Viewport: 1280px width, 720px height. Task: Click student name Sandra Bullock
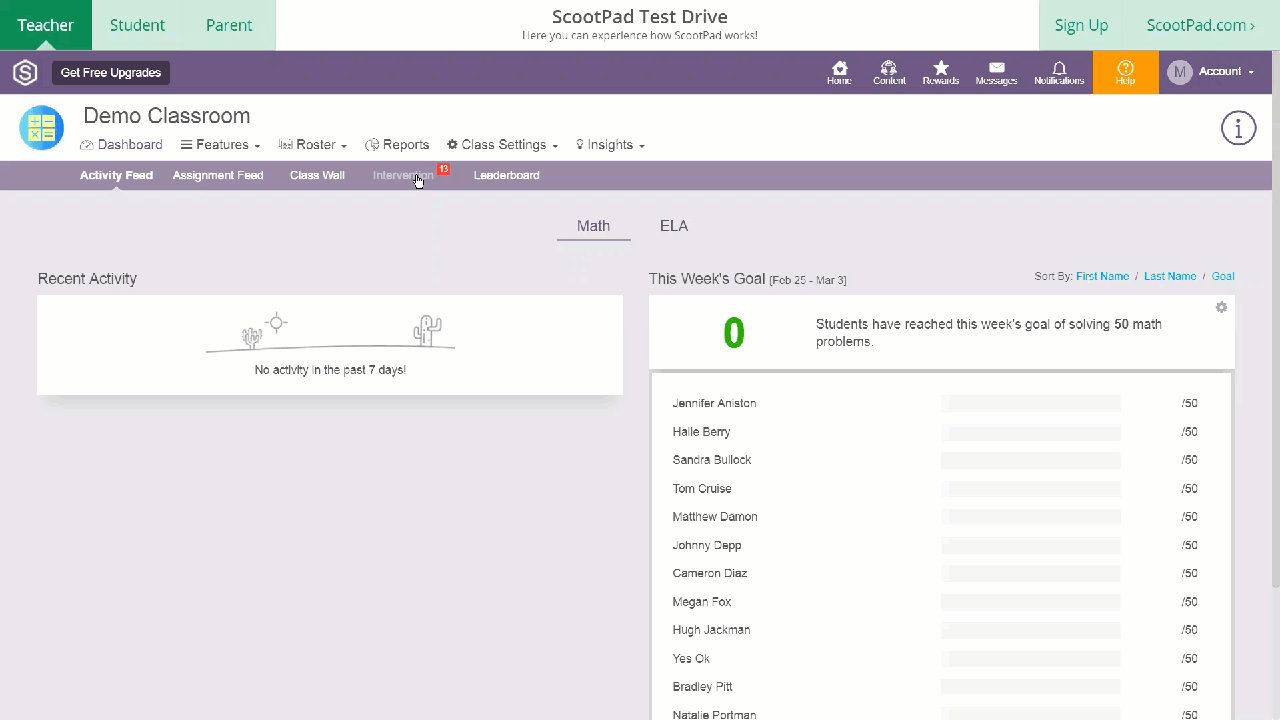click(712, 460)
